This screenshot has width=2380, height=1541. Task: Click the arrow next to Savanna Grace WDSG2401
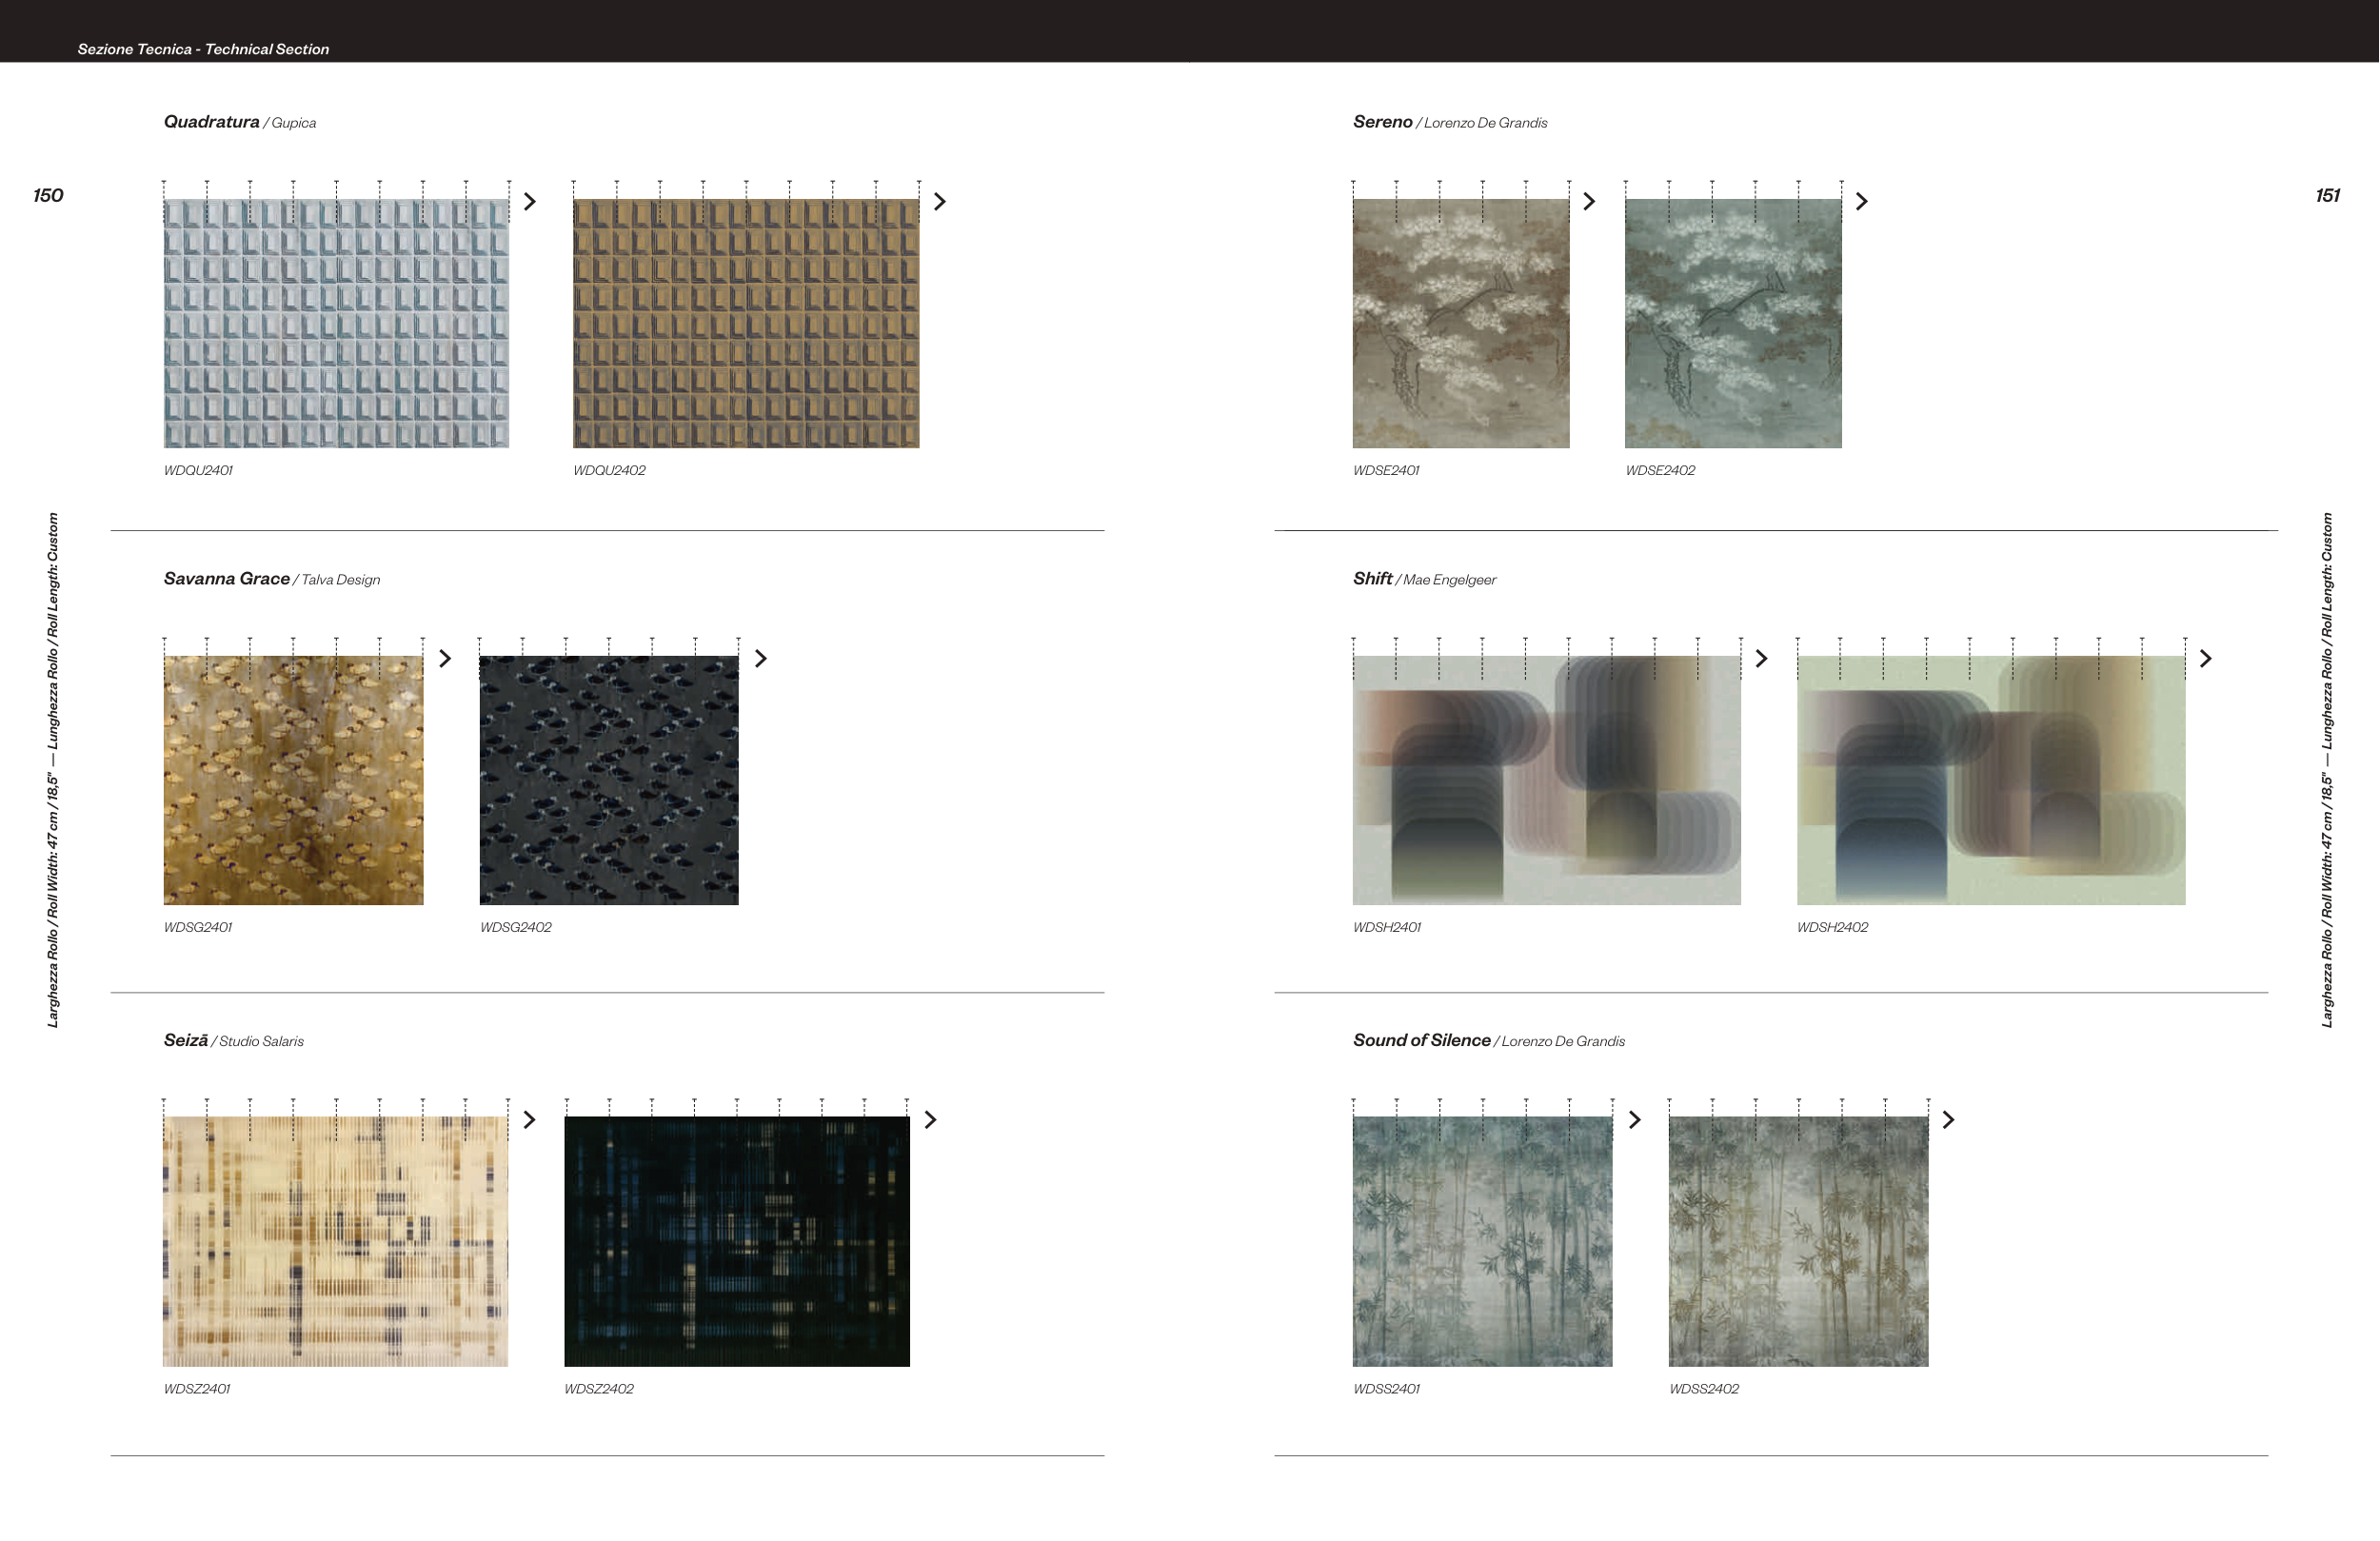445,659
